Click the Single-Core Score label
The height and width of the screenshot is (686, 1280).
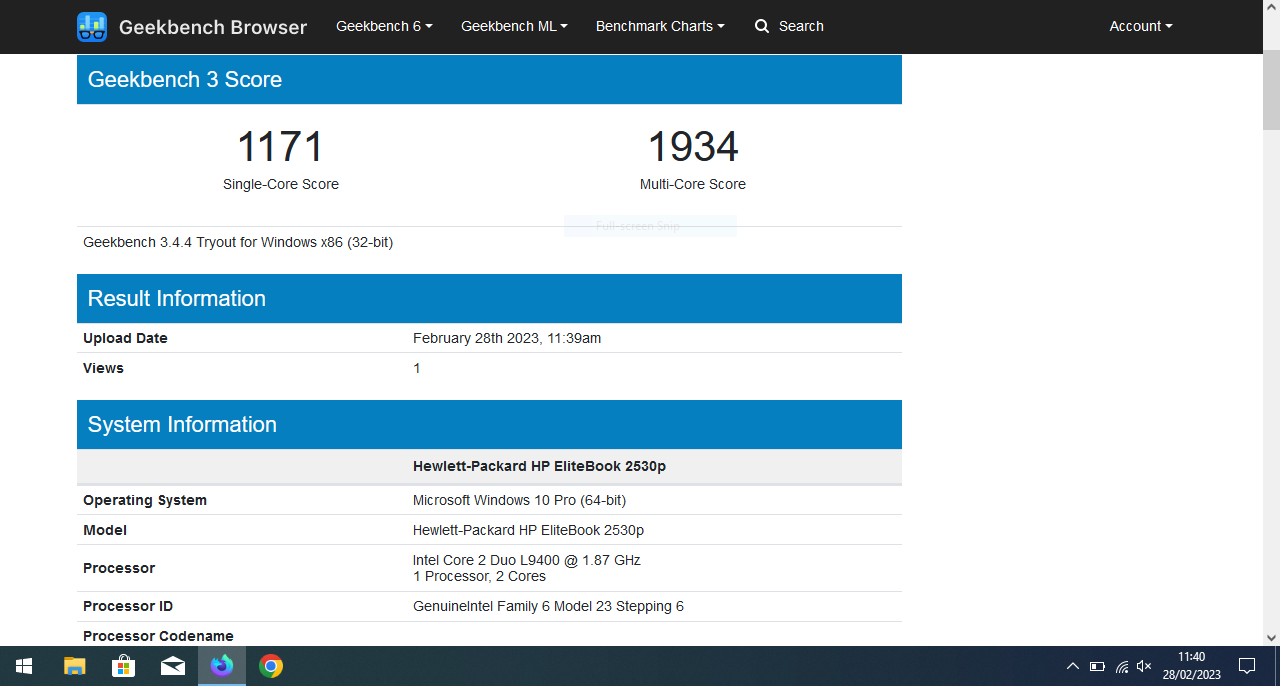281,184
